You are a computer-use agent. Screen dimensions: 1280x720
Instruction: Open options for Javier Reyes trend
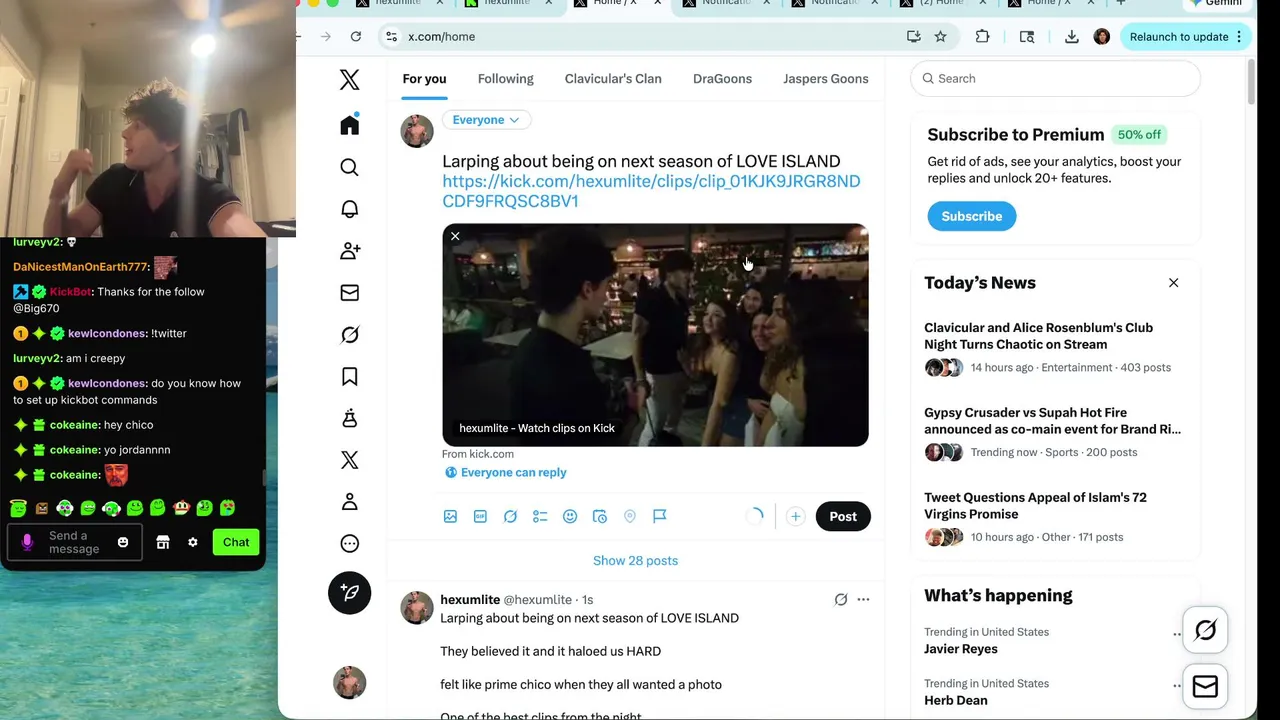[1177, 634]
